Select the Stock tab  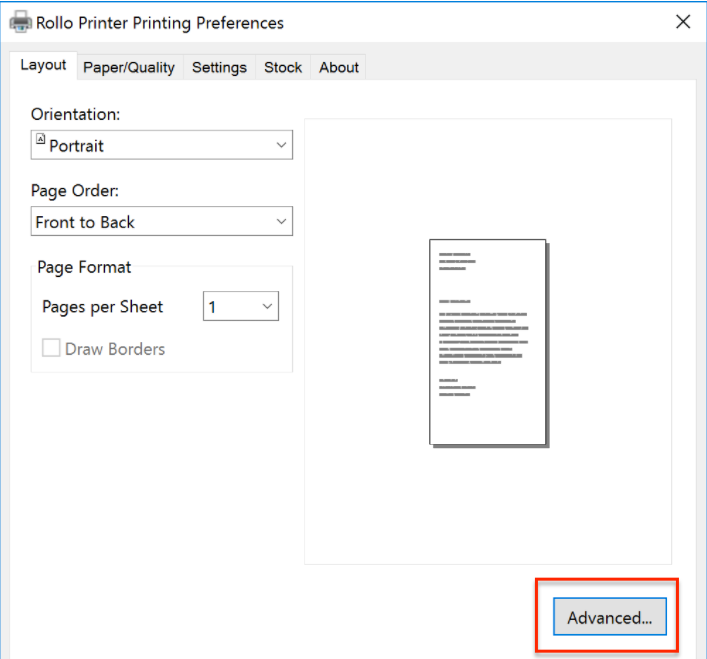[283, 68]
